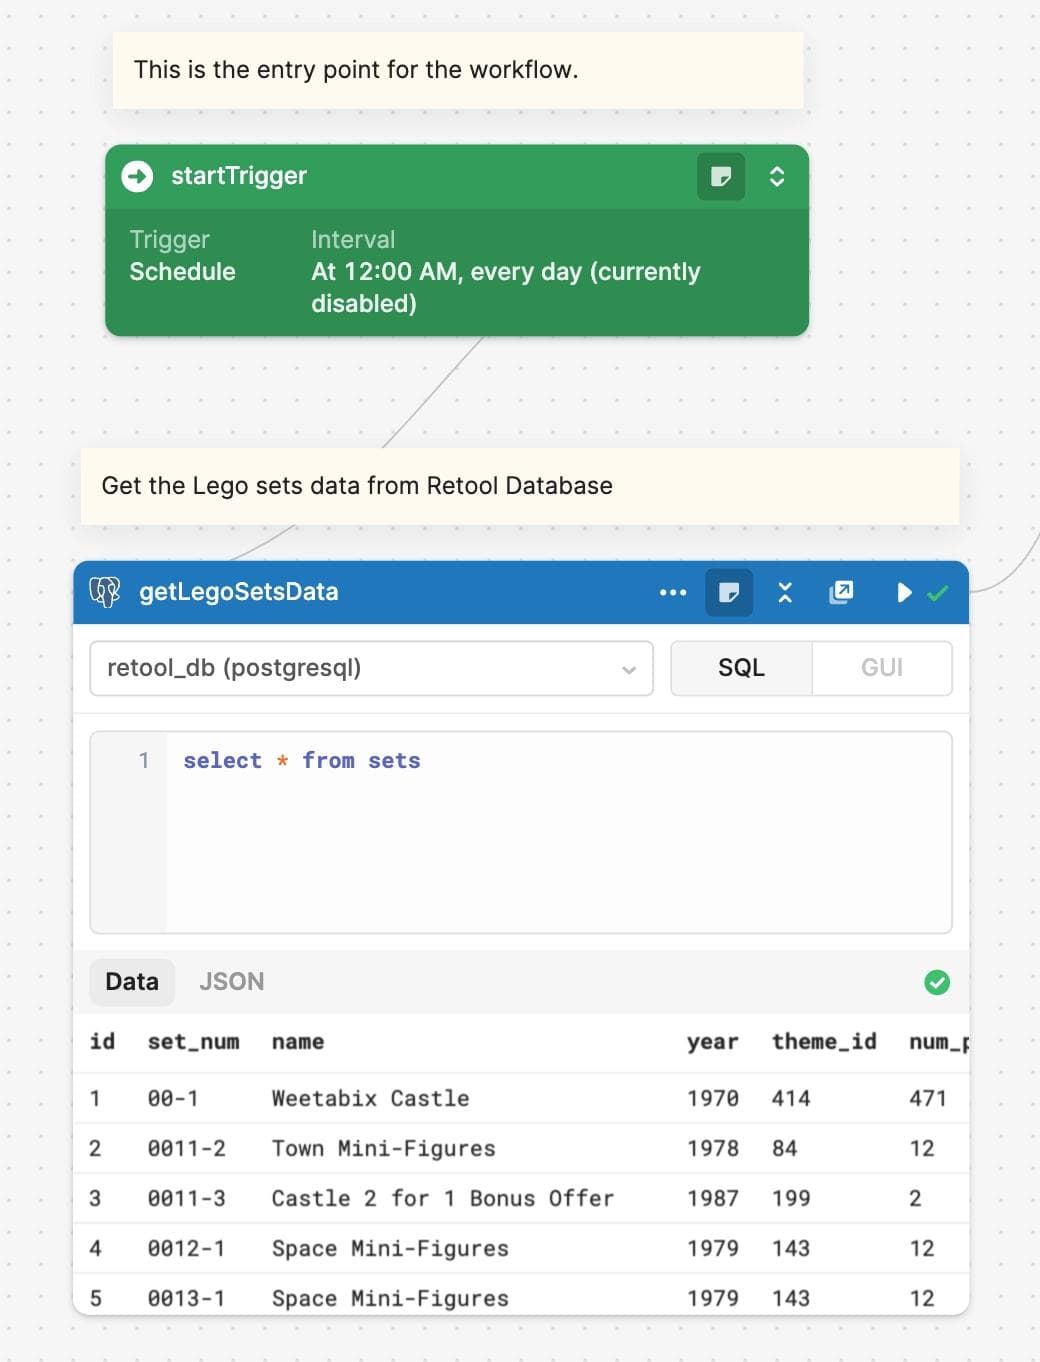Click the success status check above the data table

(937, 982)
